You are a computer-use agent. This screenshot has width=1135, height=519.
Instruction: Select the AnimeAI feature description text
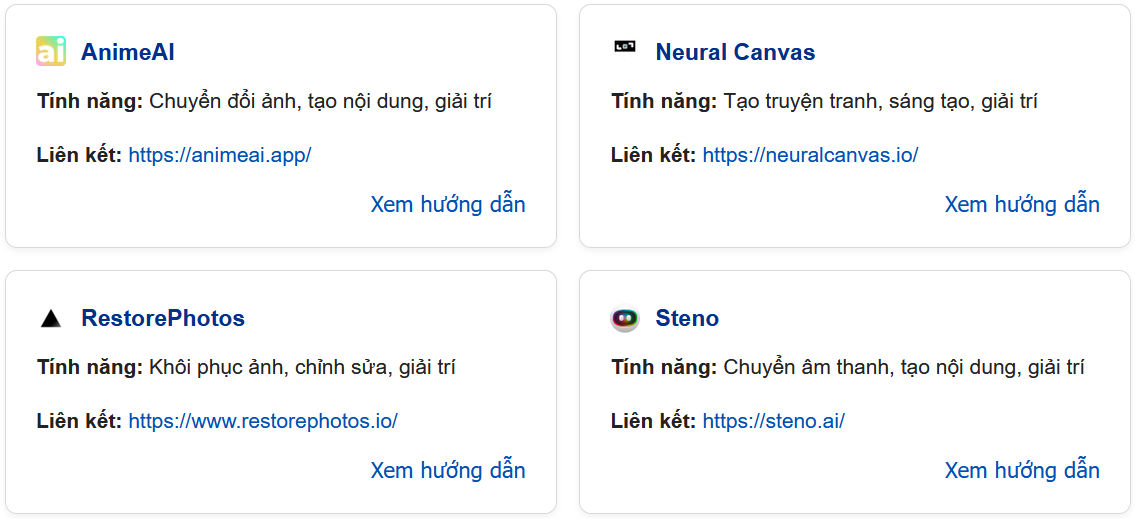pos(320,101)
